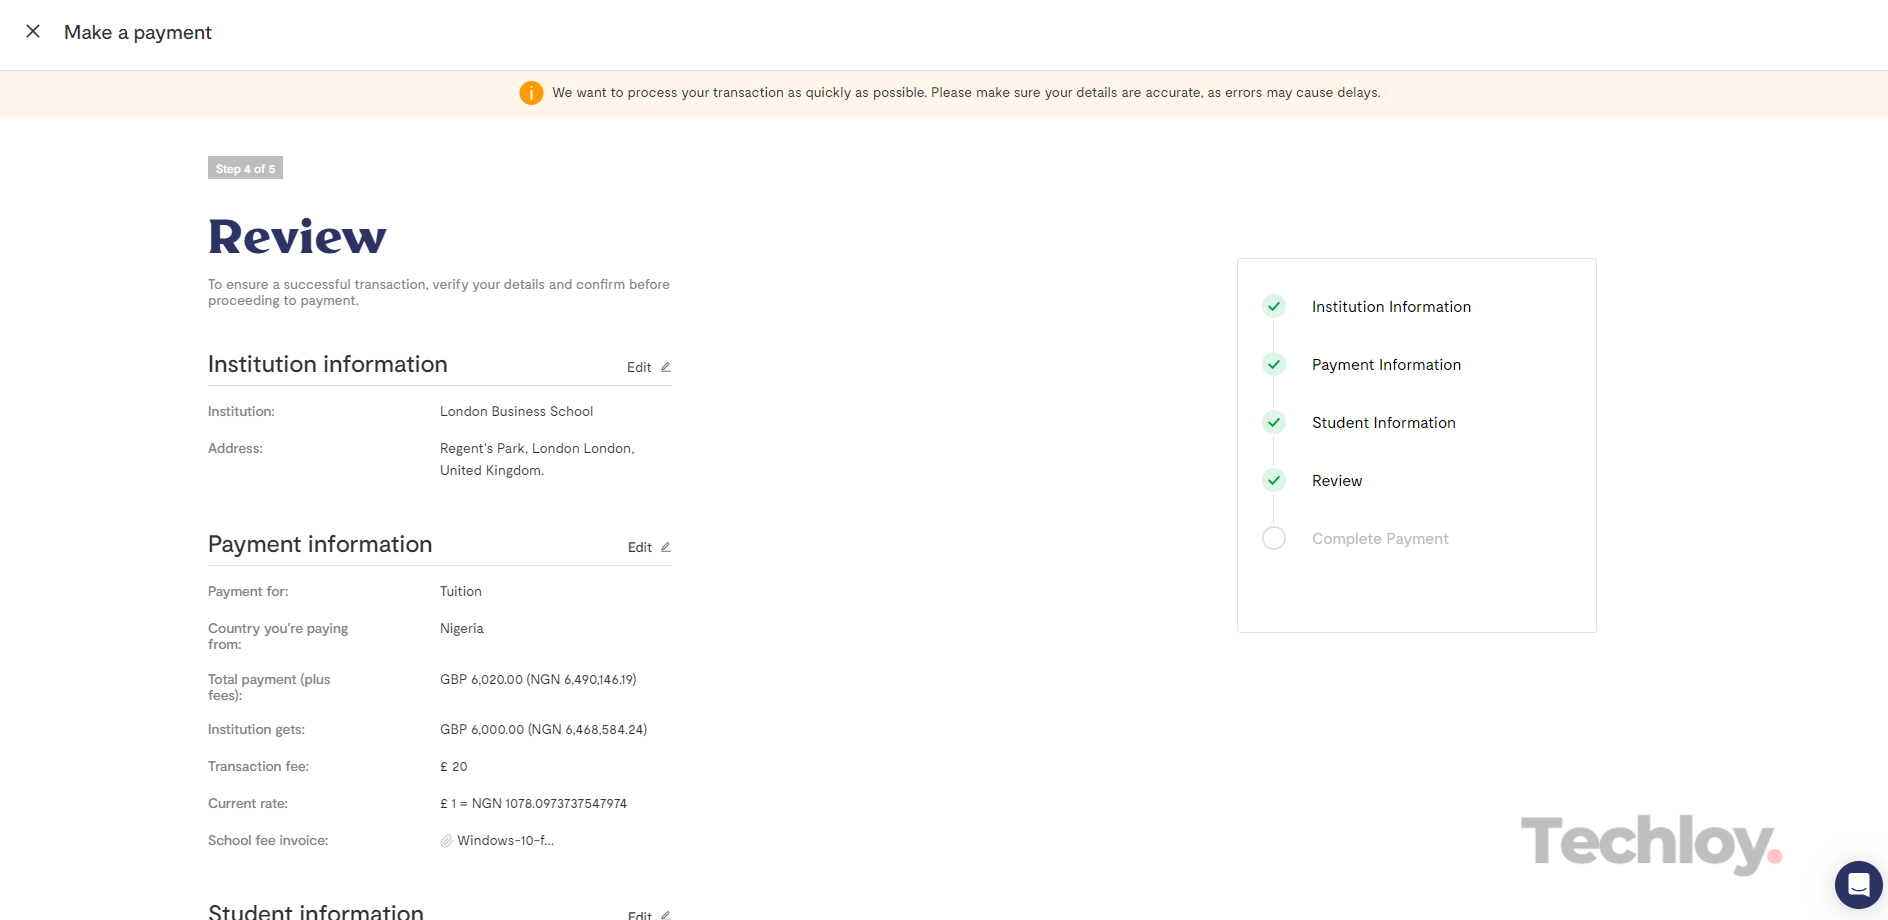Click the 'Payment for:' label
This screenshot has width=1888, height=920.
pyautogui.click(x=248, y=592)
